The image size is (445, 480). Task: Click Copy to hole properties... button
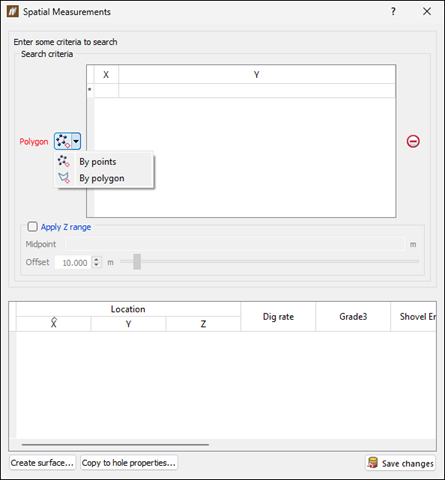[x=129, y=463]
